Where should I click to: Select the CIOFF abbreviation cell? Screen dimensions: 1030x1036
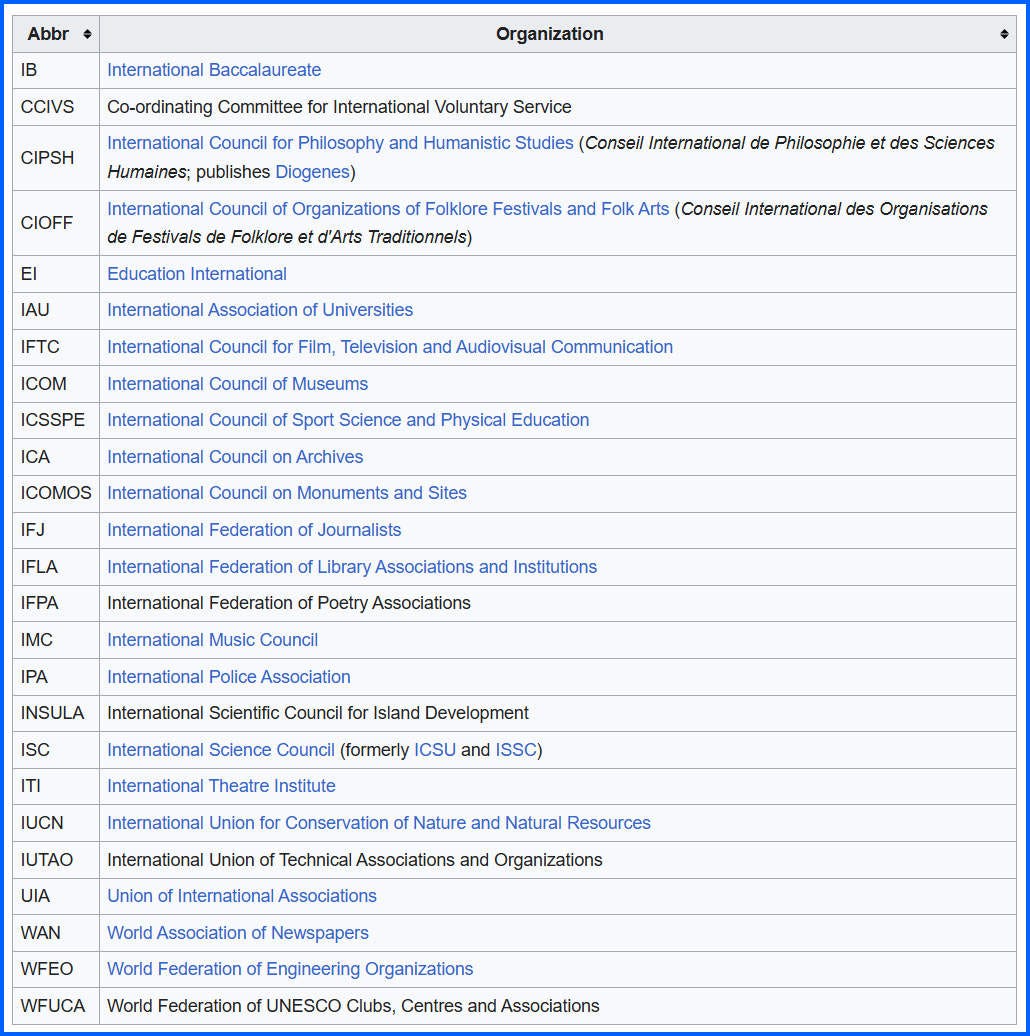[55, 223]
